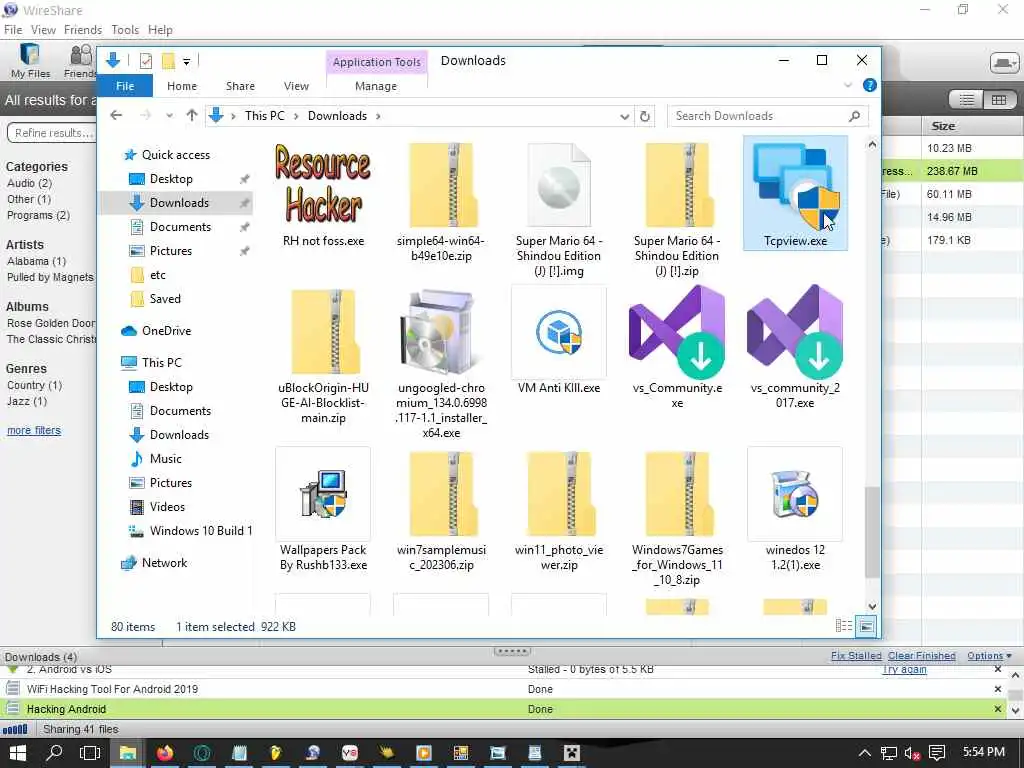Image resolution: width=1024 pixels, height=768 pixels.
Task: Open WireShare Options dropdown
Action: pos(989,655)
